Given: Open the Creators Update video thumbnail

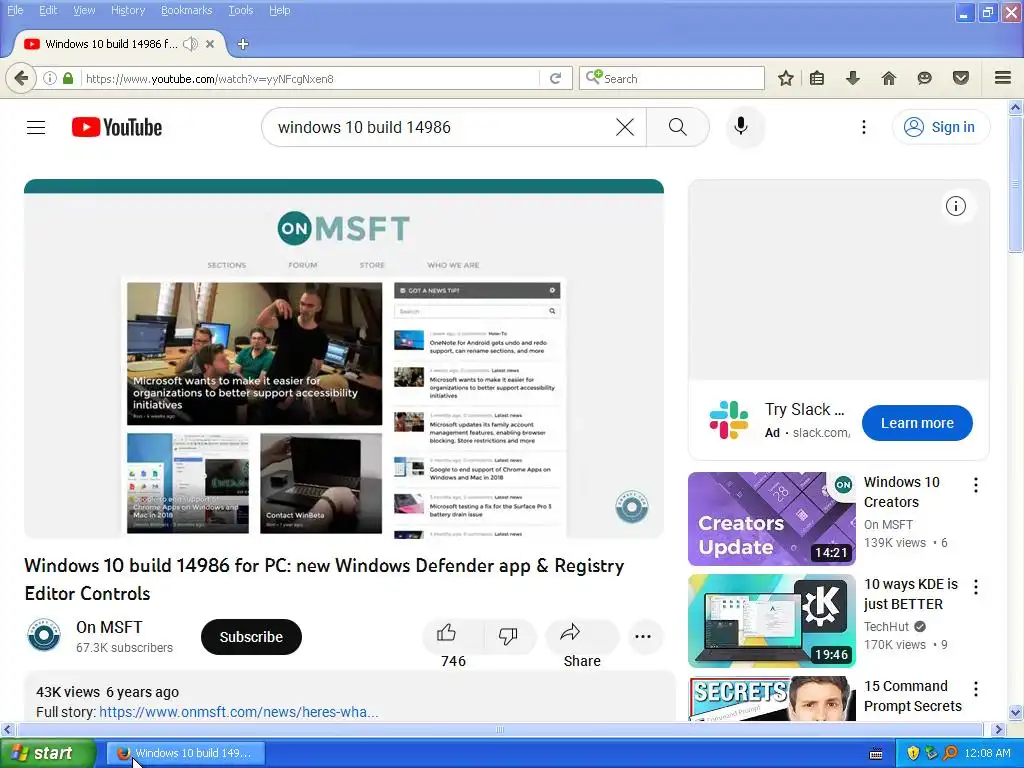Looking at the screenshot, I should 772,519.
